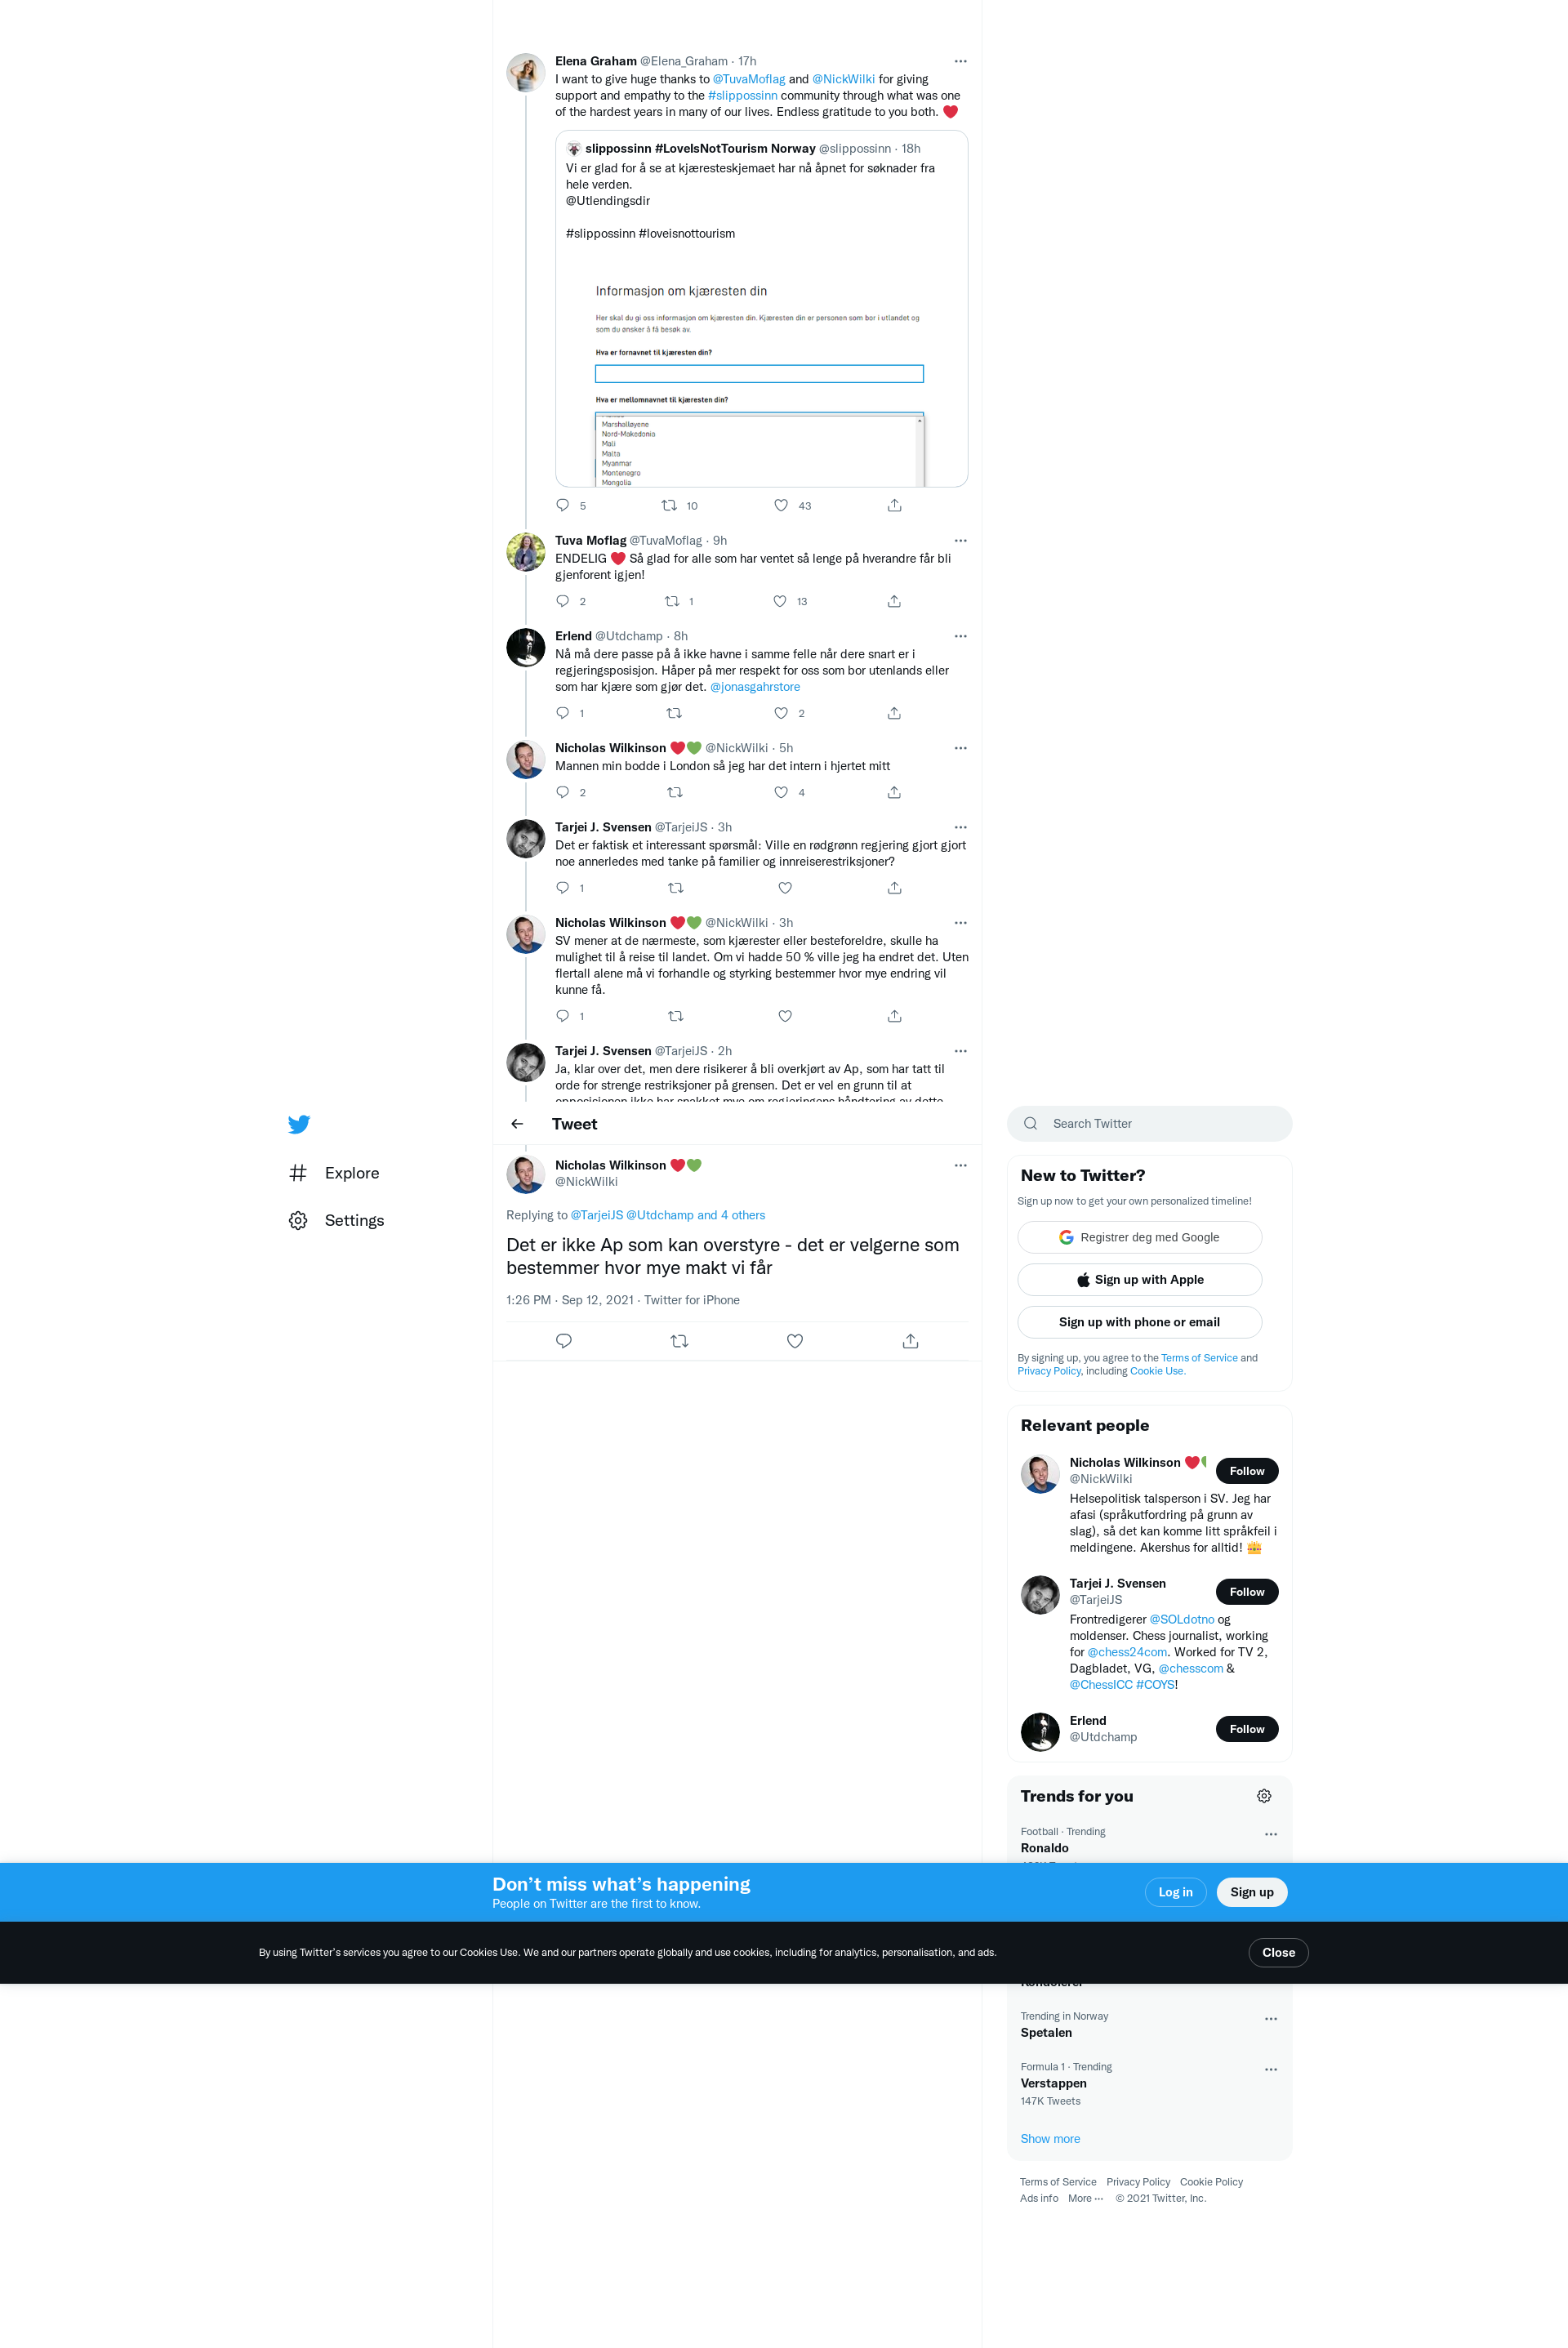
Task: Open the Terms of Service link in signup box
Action: tap(1199, 1358)
